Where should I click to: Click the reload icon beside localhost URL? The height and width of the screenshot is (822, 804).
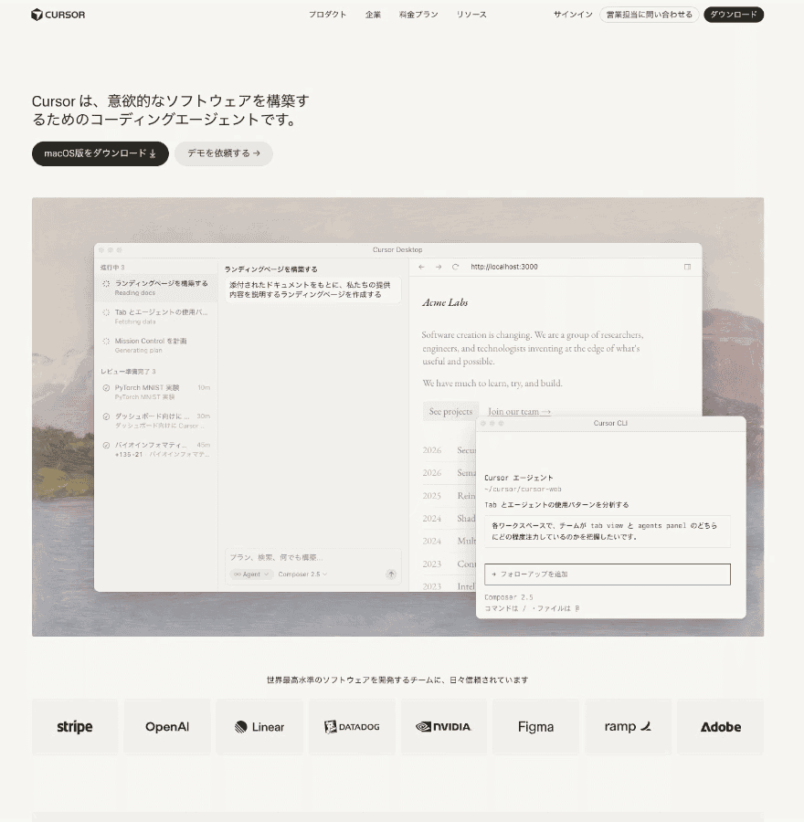coord(455,267)
